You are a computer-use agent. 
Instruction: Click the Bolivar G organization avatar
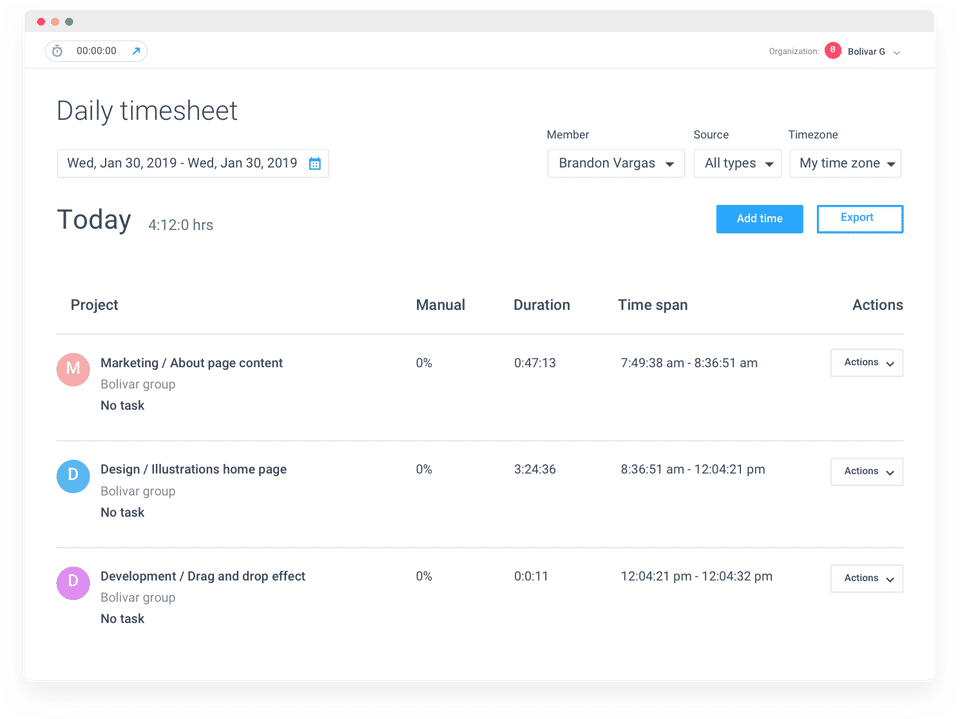pos(833,51)
